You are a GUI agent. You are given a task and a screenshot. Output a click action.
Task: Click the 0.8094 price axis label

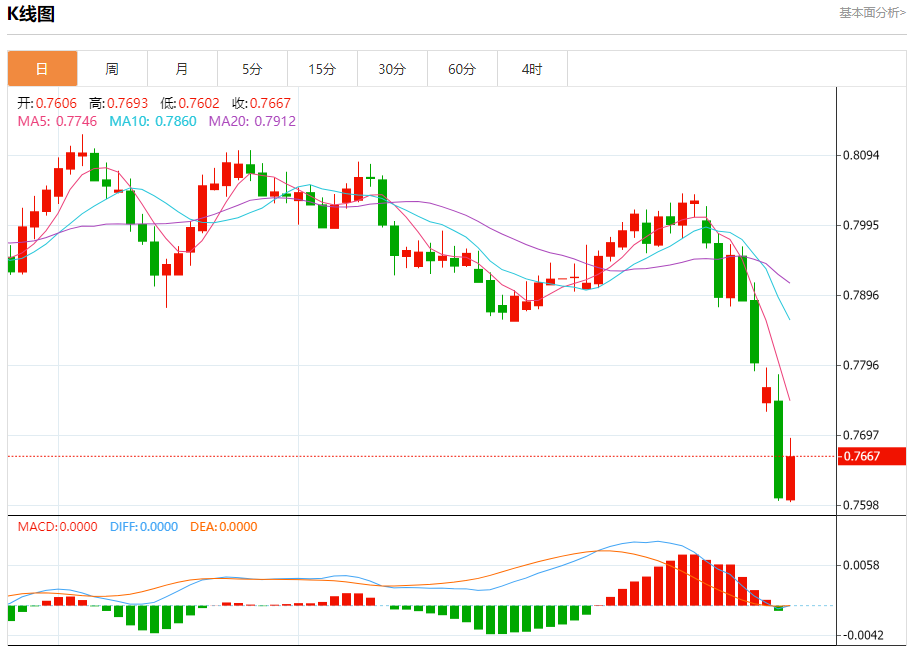click(860, 155)
